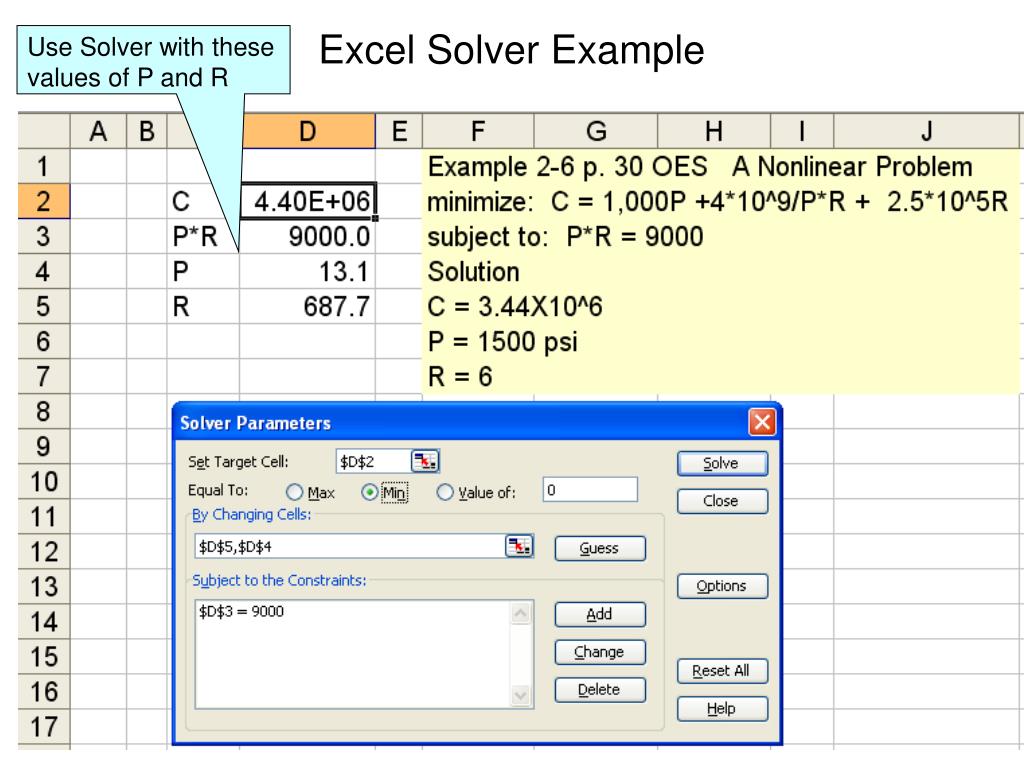Select the Value of radio button
This screenshot has height=768, width=1024.
[445, 492]
